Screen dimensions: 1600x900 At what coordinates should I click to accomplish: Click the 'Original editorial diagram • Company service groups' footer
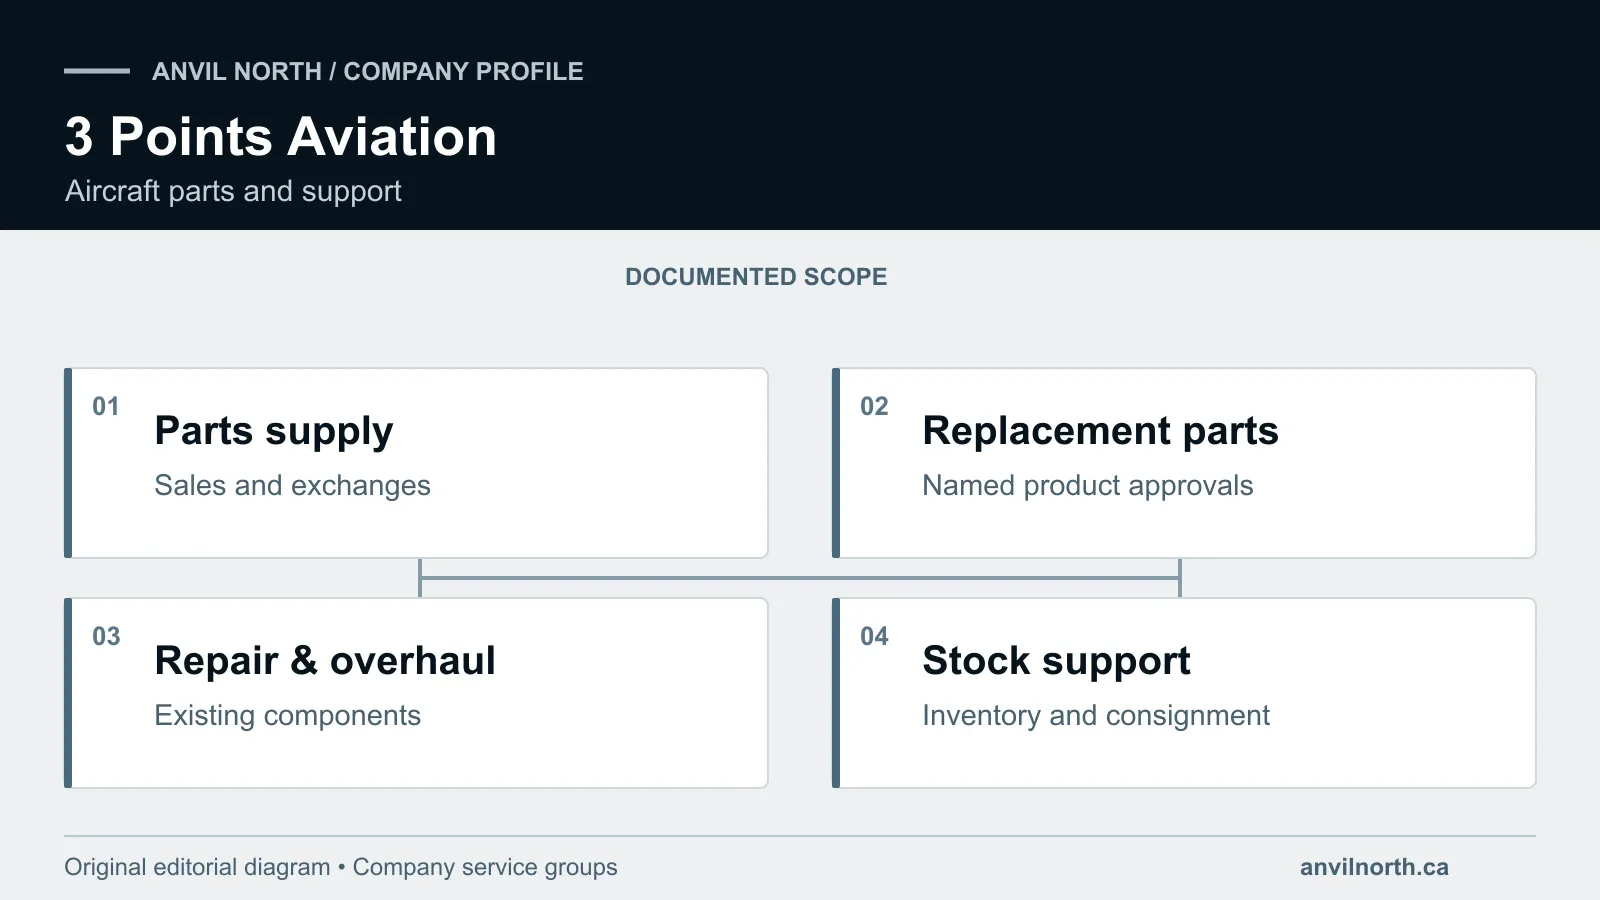[341, 867]
